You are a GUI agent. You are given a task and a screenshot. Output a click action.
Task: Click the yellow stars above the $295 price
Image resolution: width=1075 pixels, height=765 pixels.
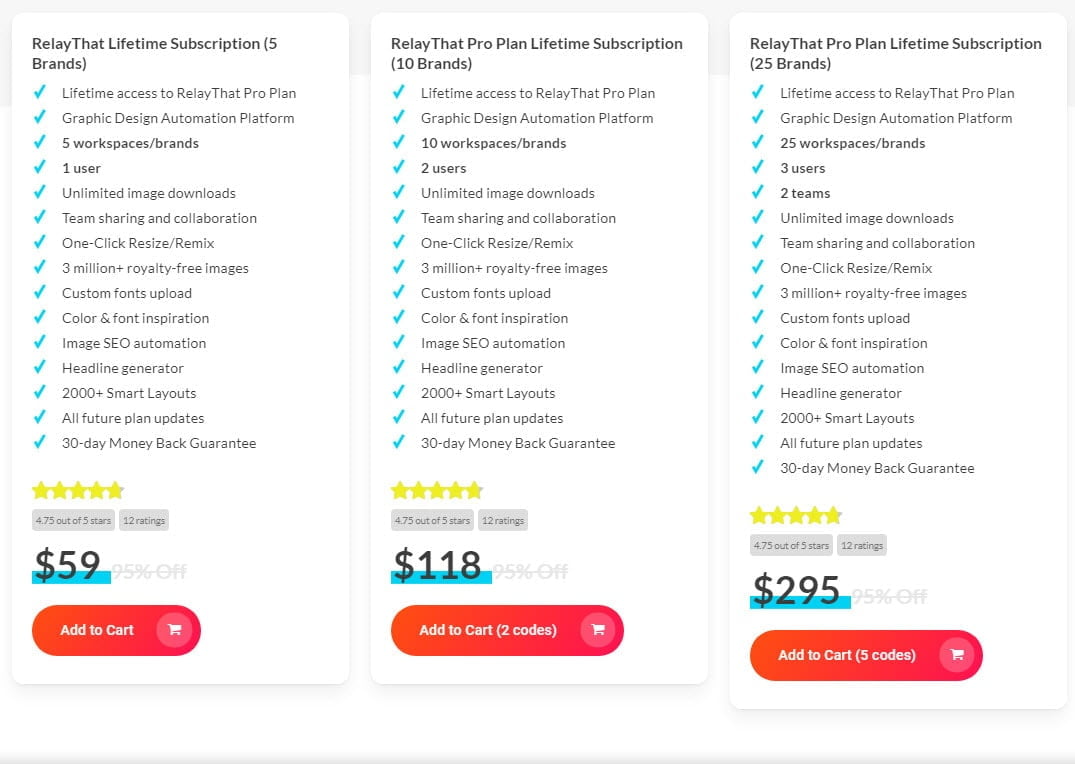point(796,516)
